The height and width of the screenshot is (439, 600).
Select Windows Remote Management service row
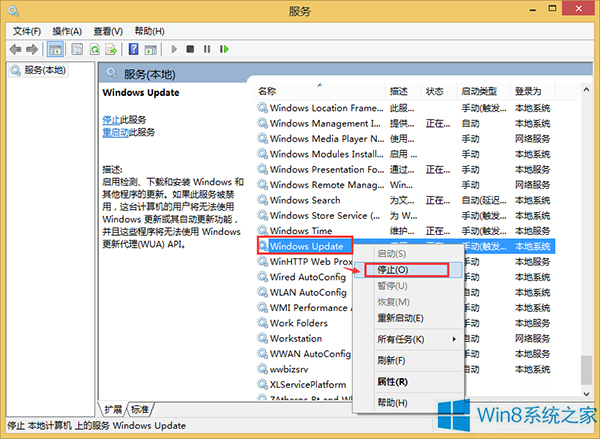405,185
